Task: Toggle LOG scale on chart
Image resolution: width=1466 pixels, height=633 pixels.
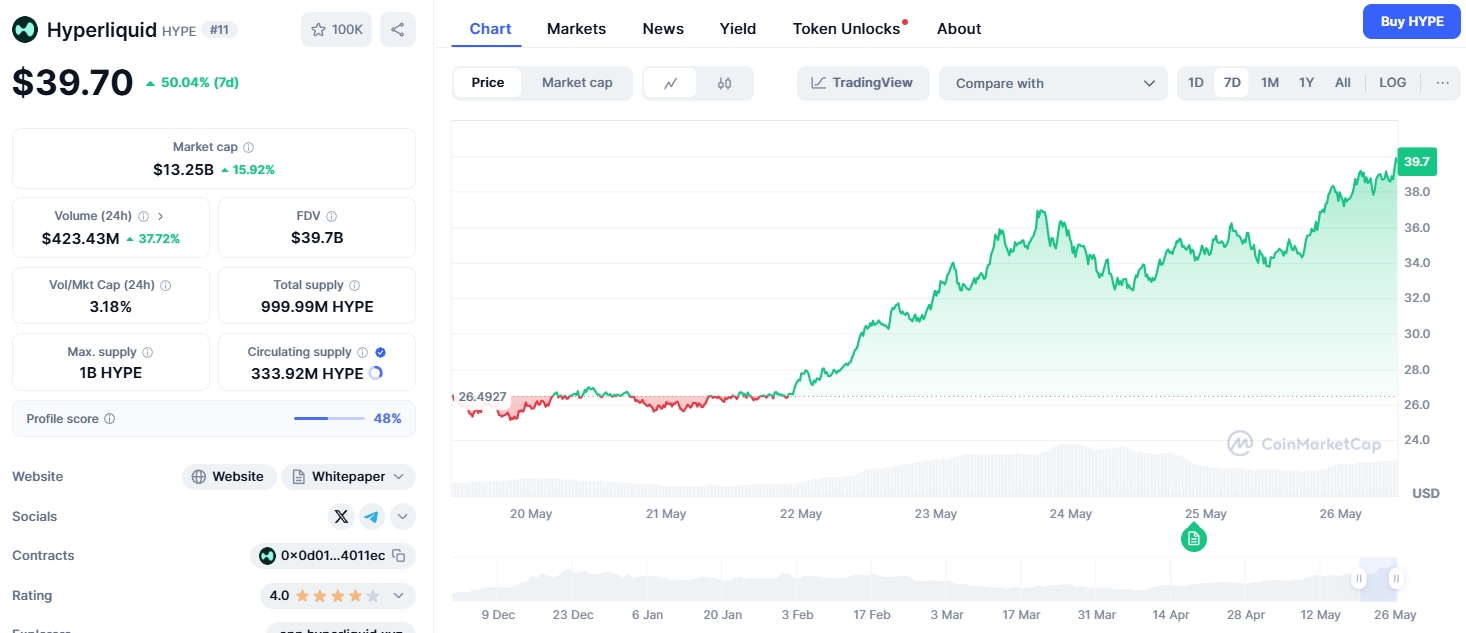Action: tap(1393, 83)
